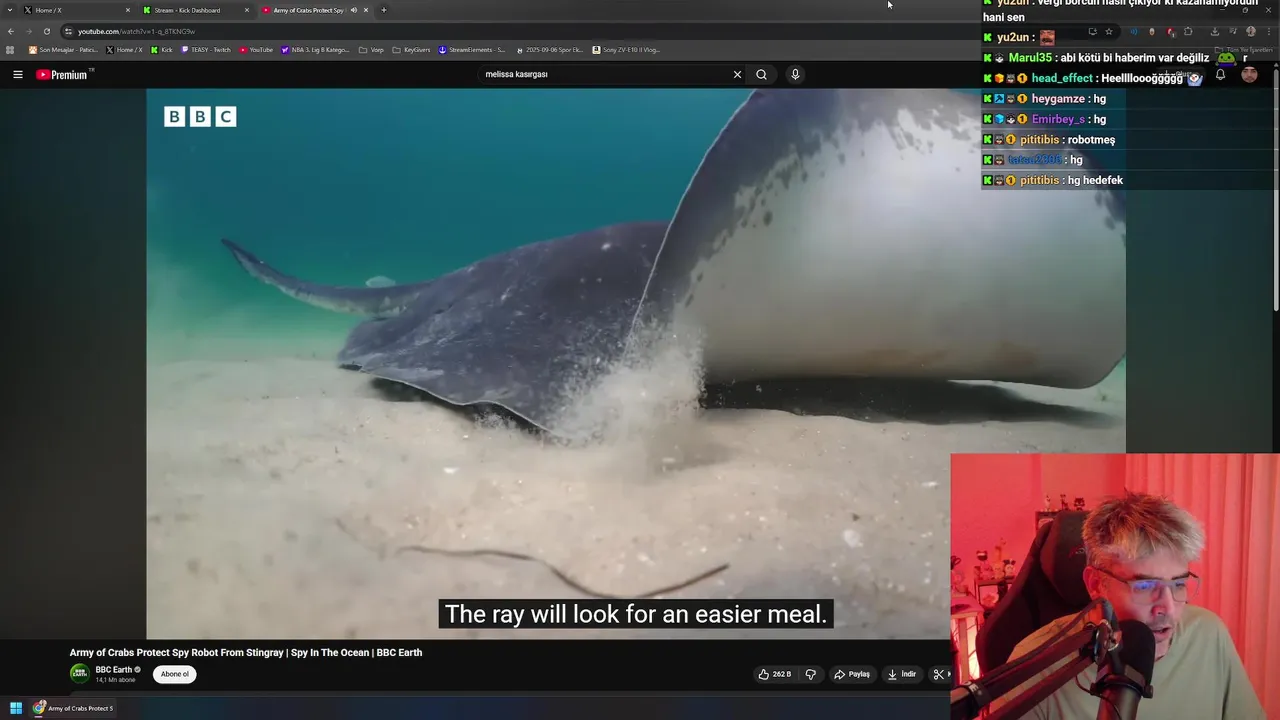Like the video showing 262 B
Image resolution: width=1280 pixels, height=720 pixels.
click(774, 674)
